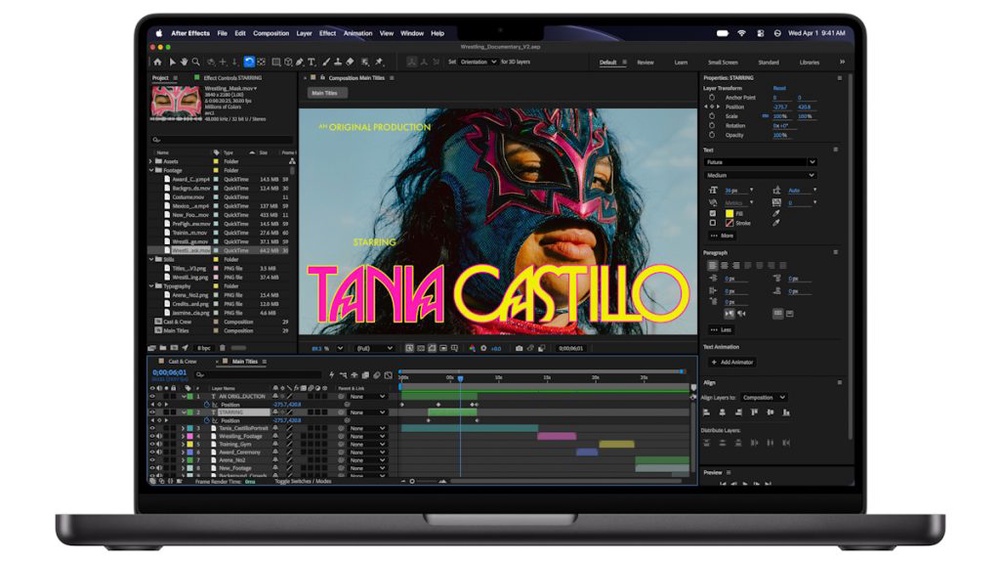The width and height of the screenshot is (1000, 563).
Task: Click the trash icon in Project panel
Action: 223,347
